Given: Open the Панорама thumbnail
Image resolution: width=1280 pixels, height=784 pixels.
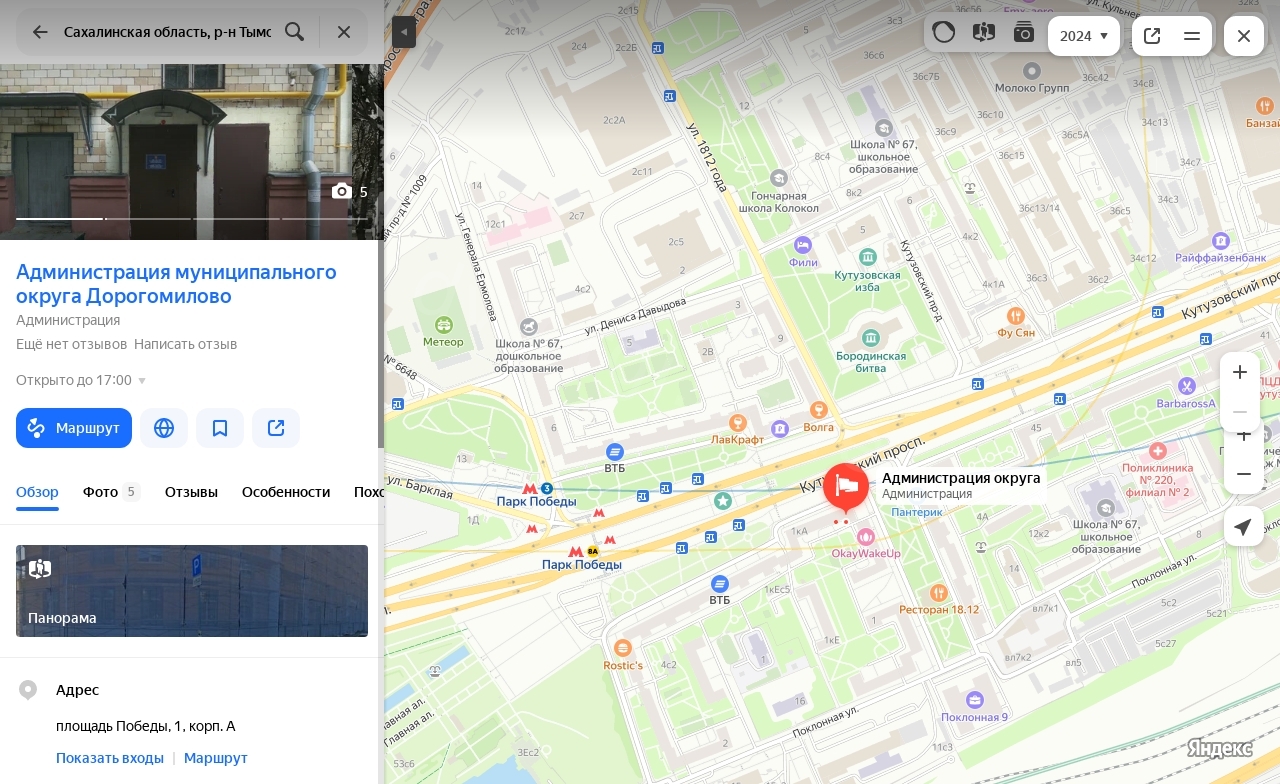Looking at the screenshot, I should [192, 591].
